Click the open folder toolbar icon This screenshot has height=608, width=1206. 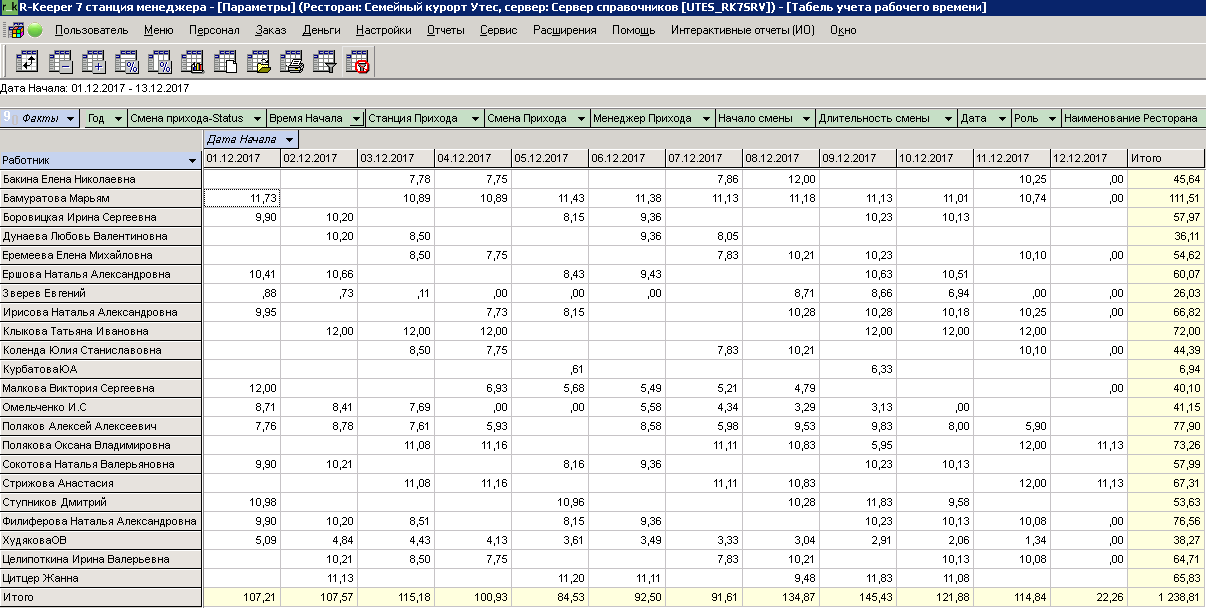pos(259,63)
